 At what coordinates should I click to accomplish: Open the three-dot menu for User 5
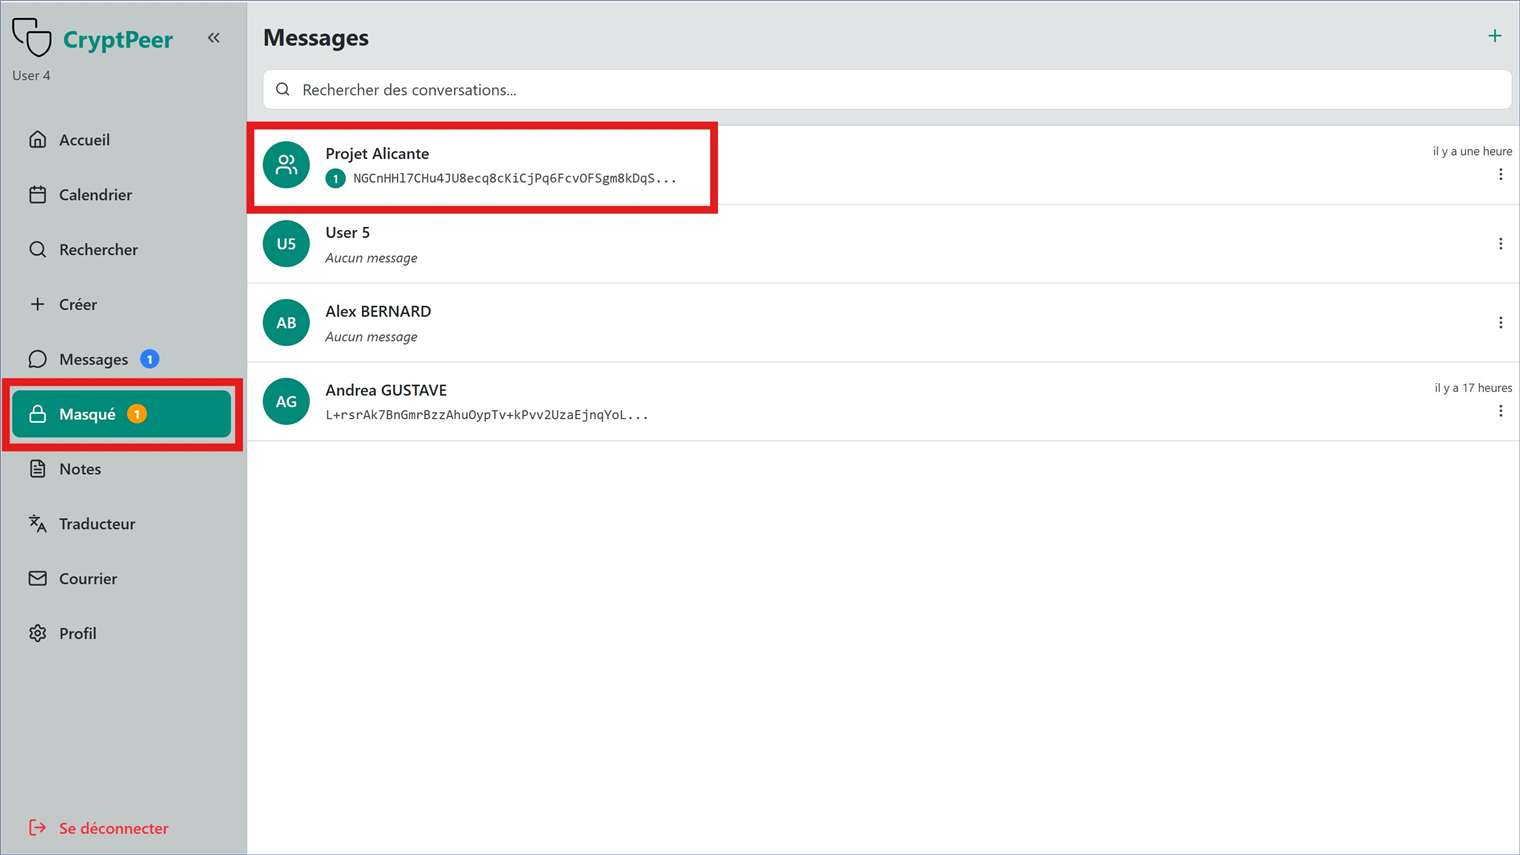pos(1500,244)
